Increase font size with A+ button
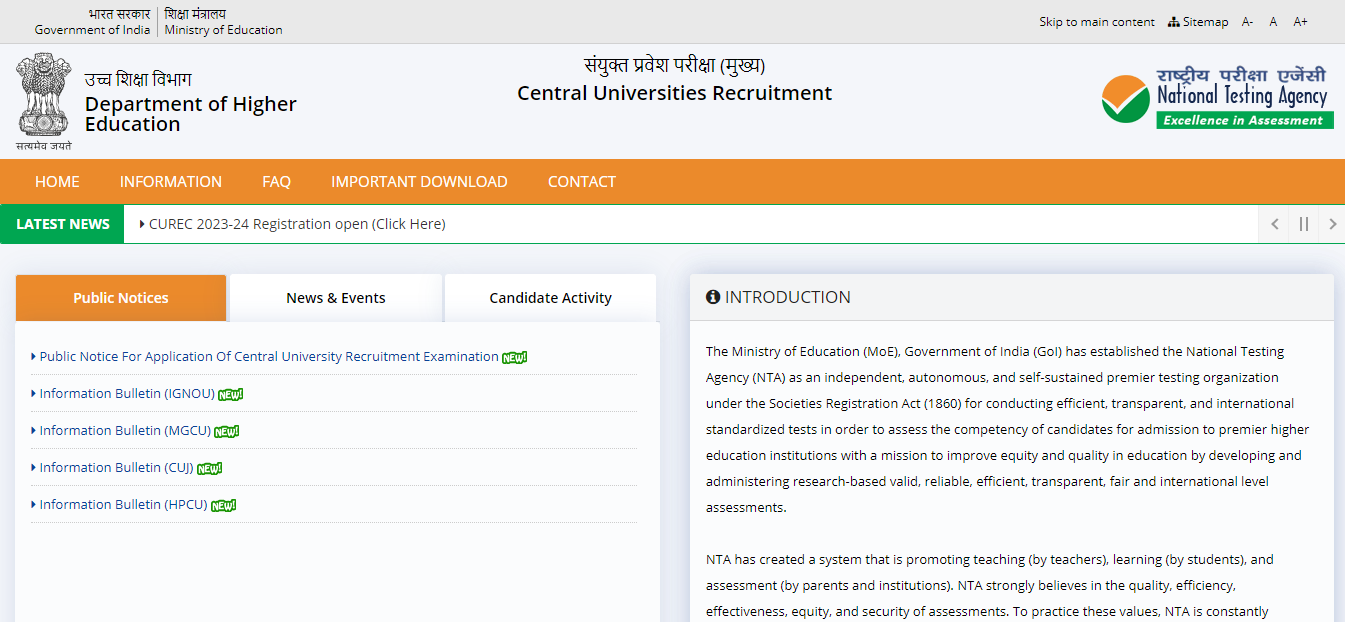 click(x=1300, y=22)
